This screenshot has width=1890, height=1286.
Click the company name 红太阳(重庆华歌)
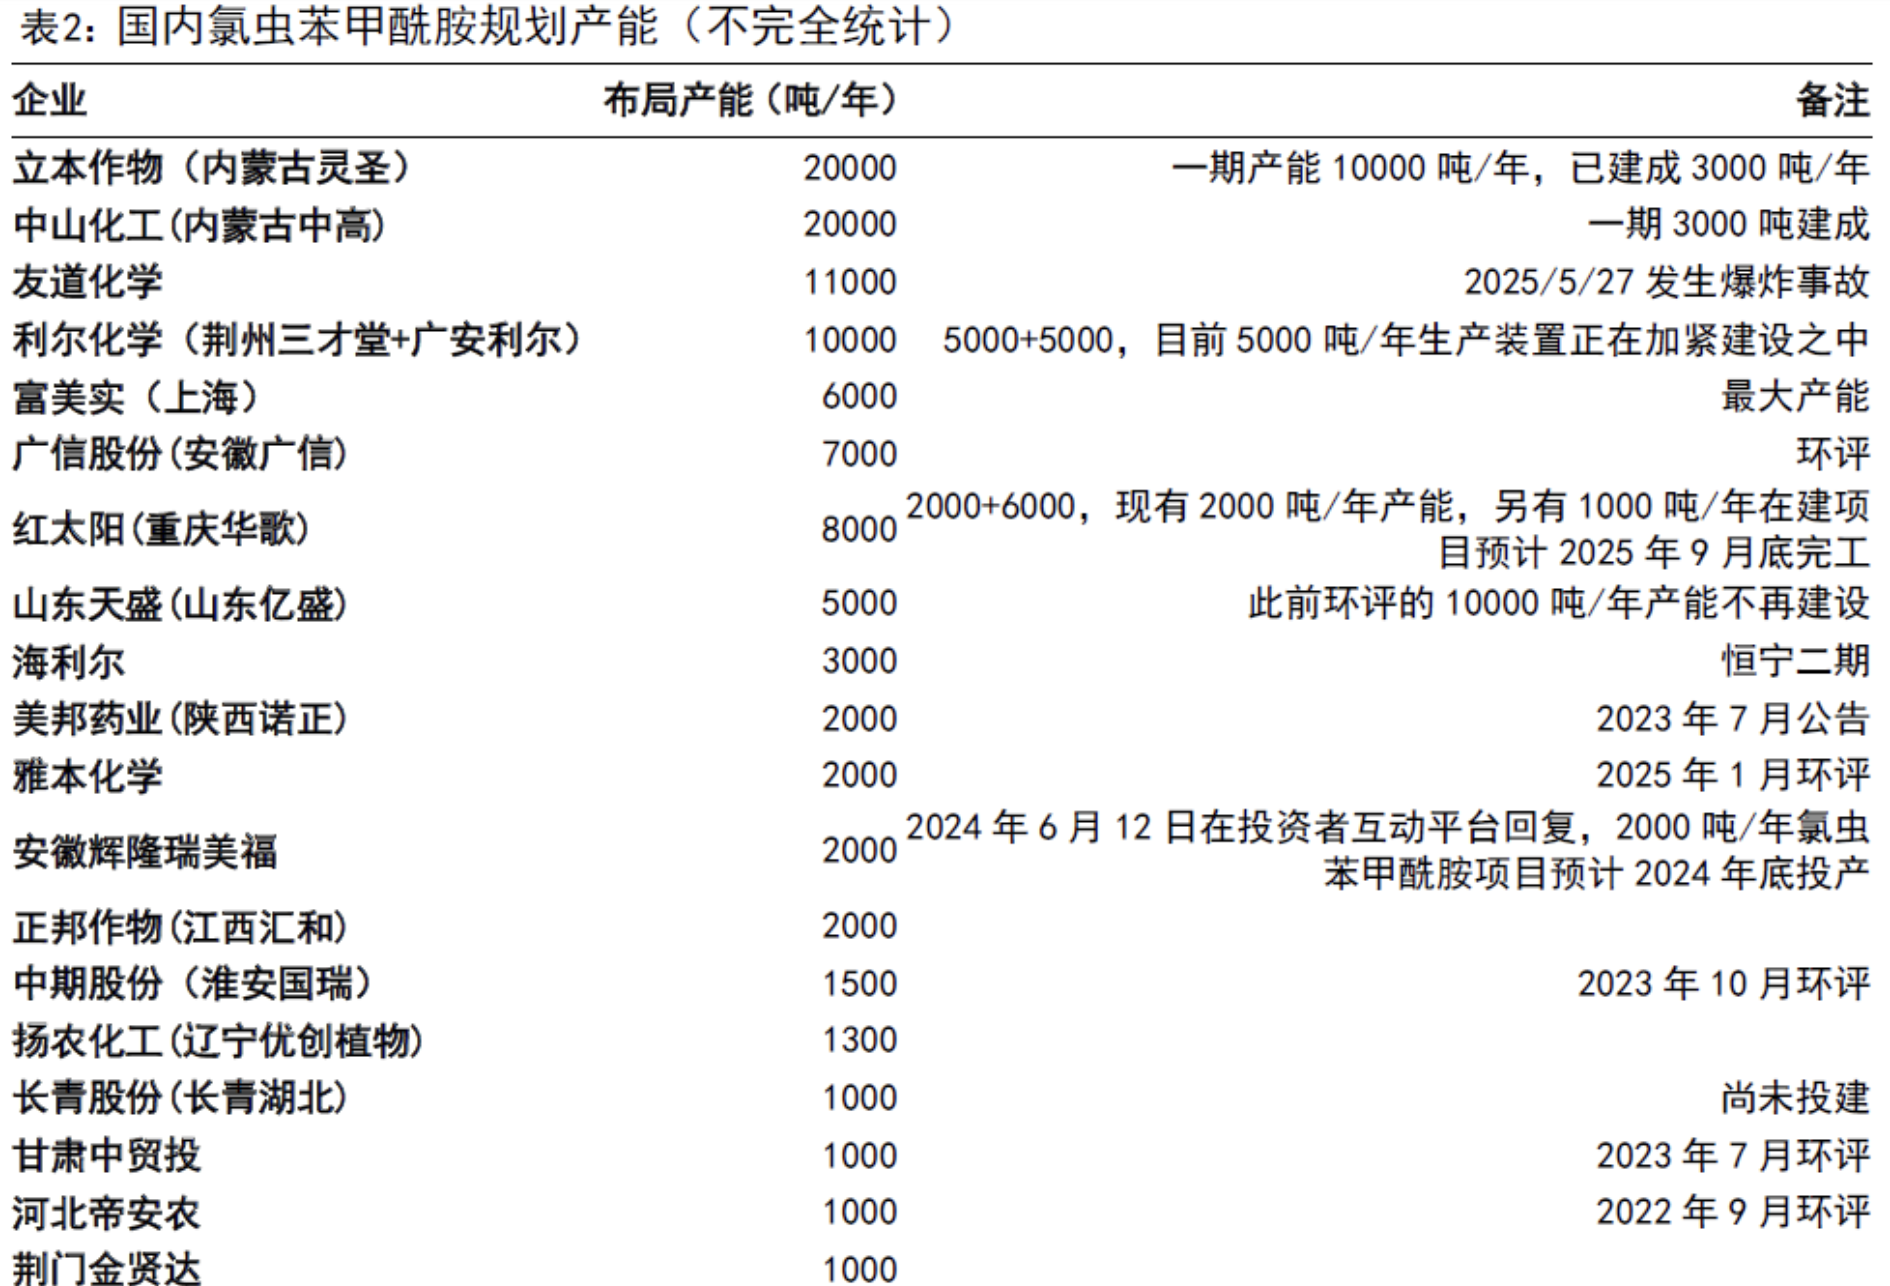161,529
